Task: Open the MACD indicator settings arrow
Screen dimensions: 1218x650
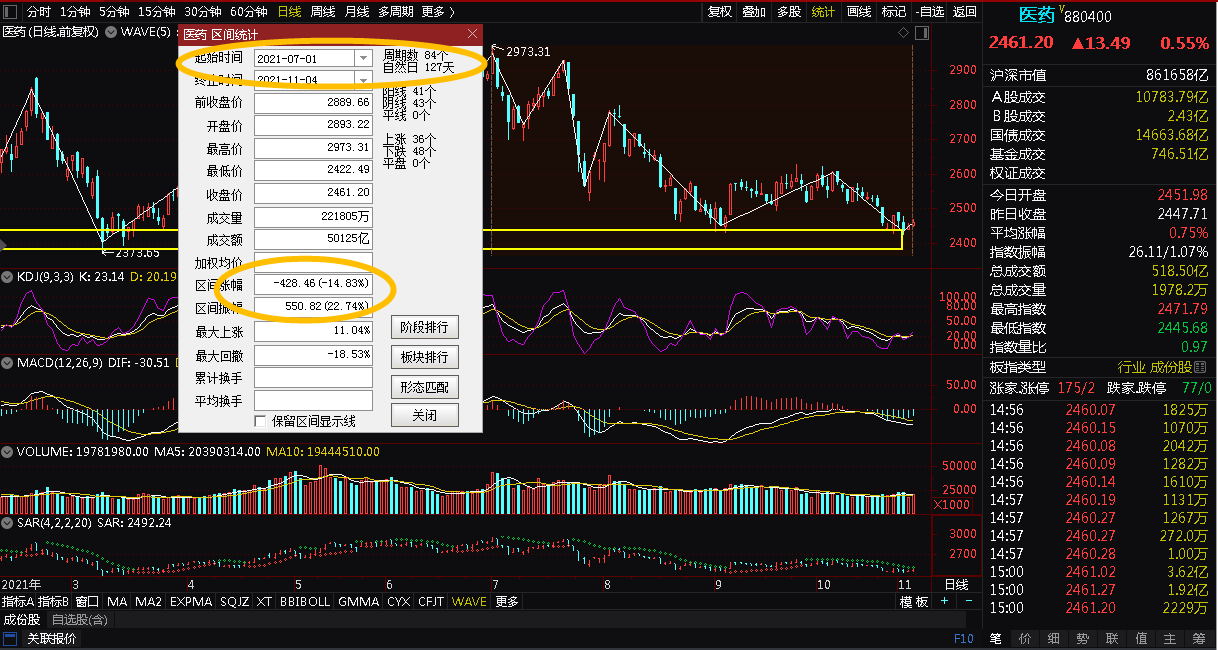Action: (8, 362)
